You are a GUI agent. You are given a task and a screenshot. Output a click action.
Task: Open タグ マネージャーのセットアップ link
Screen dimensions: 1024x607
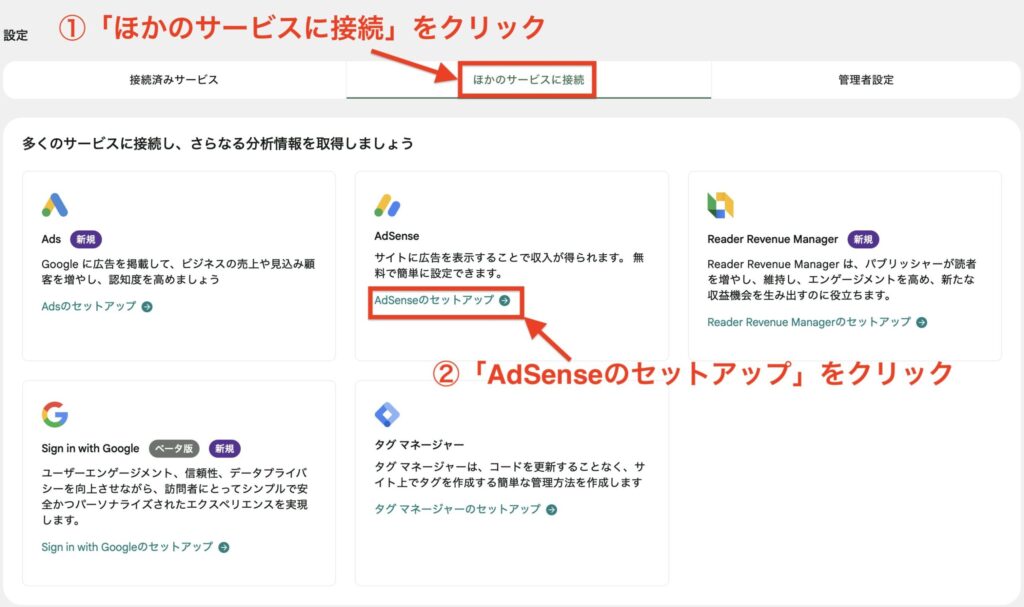tap(457, 510)
